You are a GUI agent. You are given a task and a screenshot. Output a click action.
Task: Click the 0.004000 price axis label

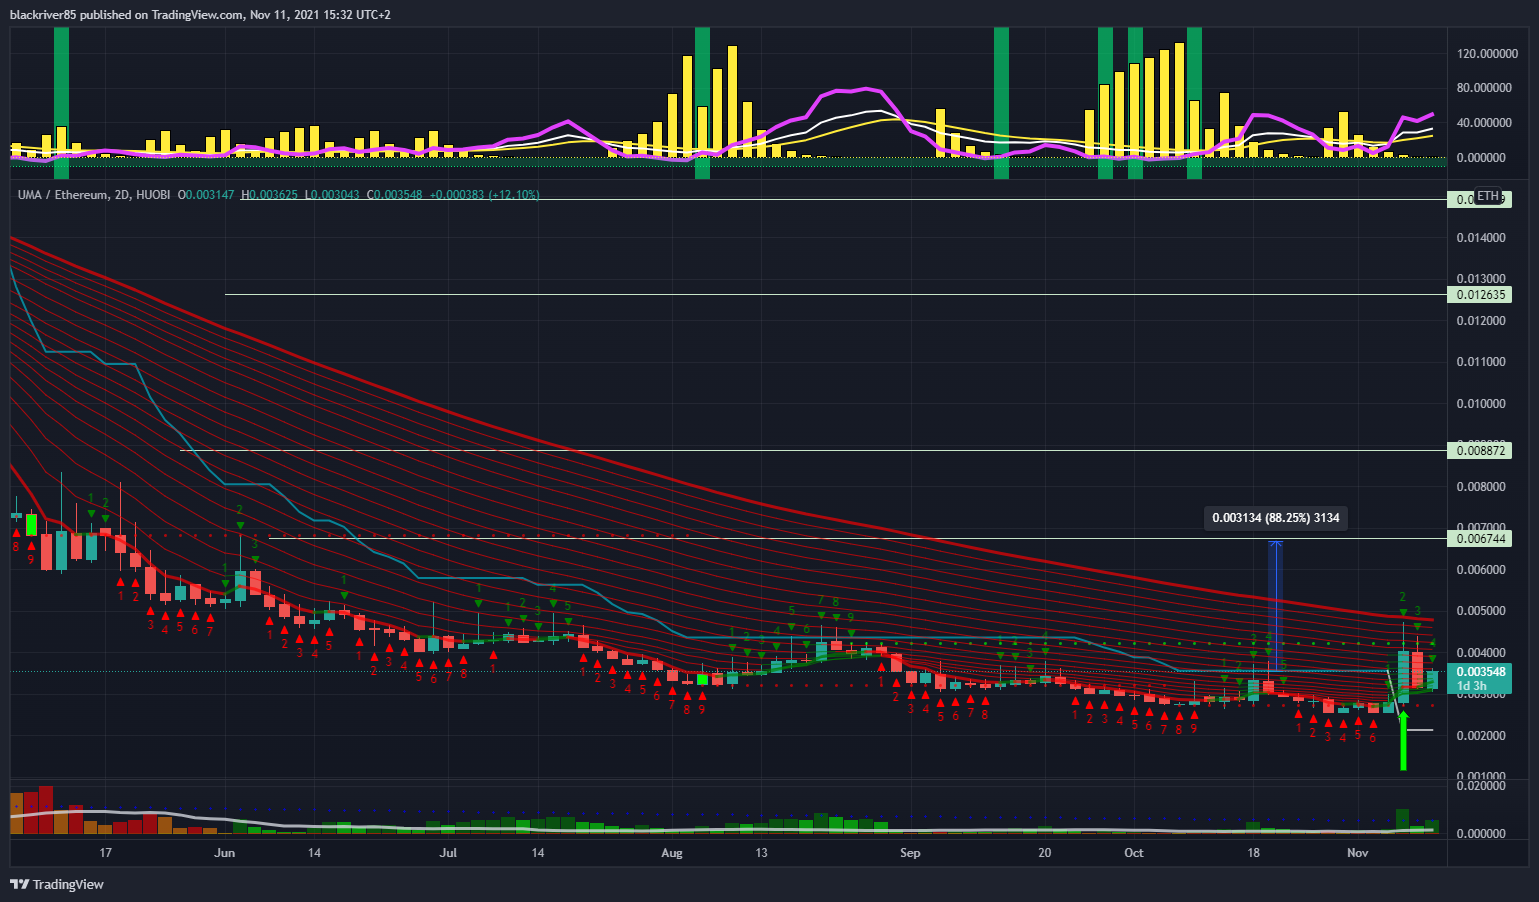tap(1481, 653)
